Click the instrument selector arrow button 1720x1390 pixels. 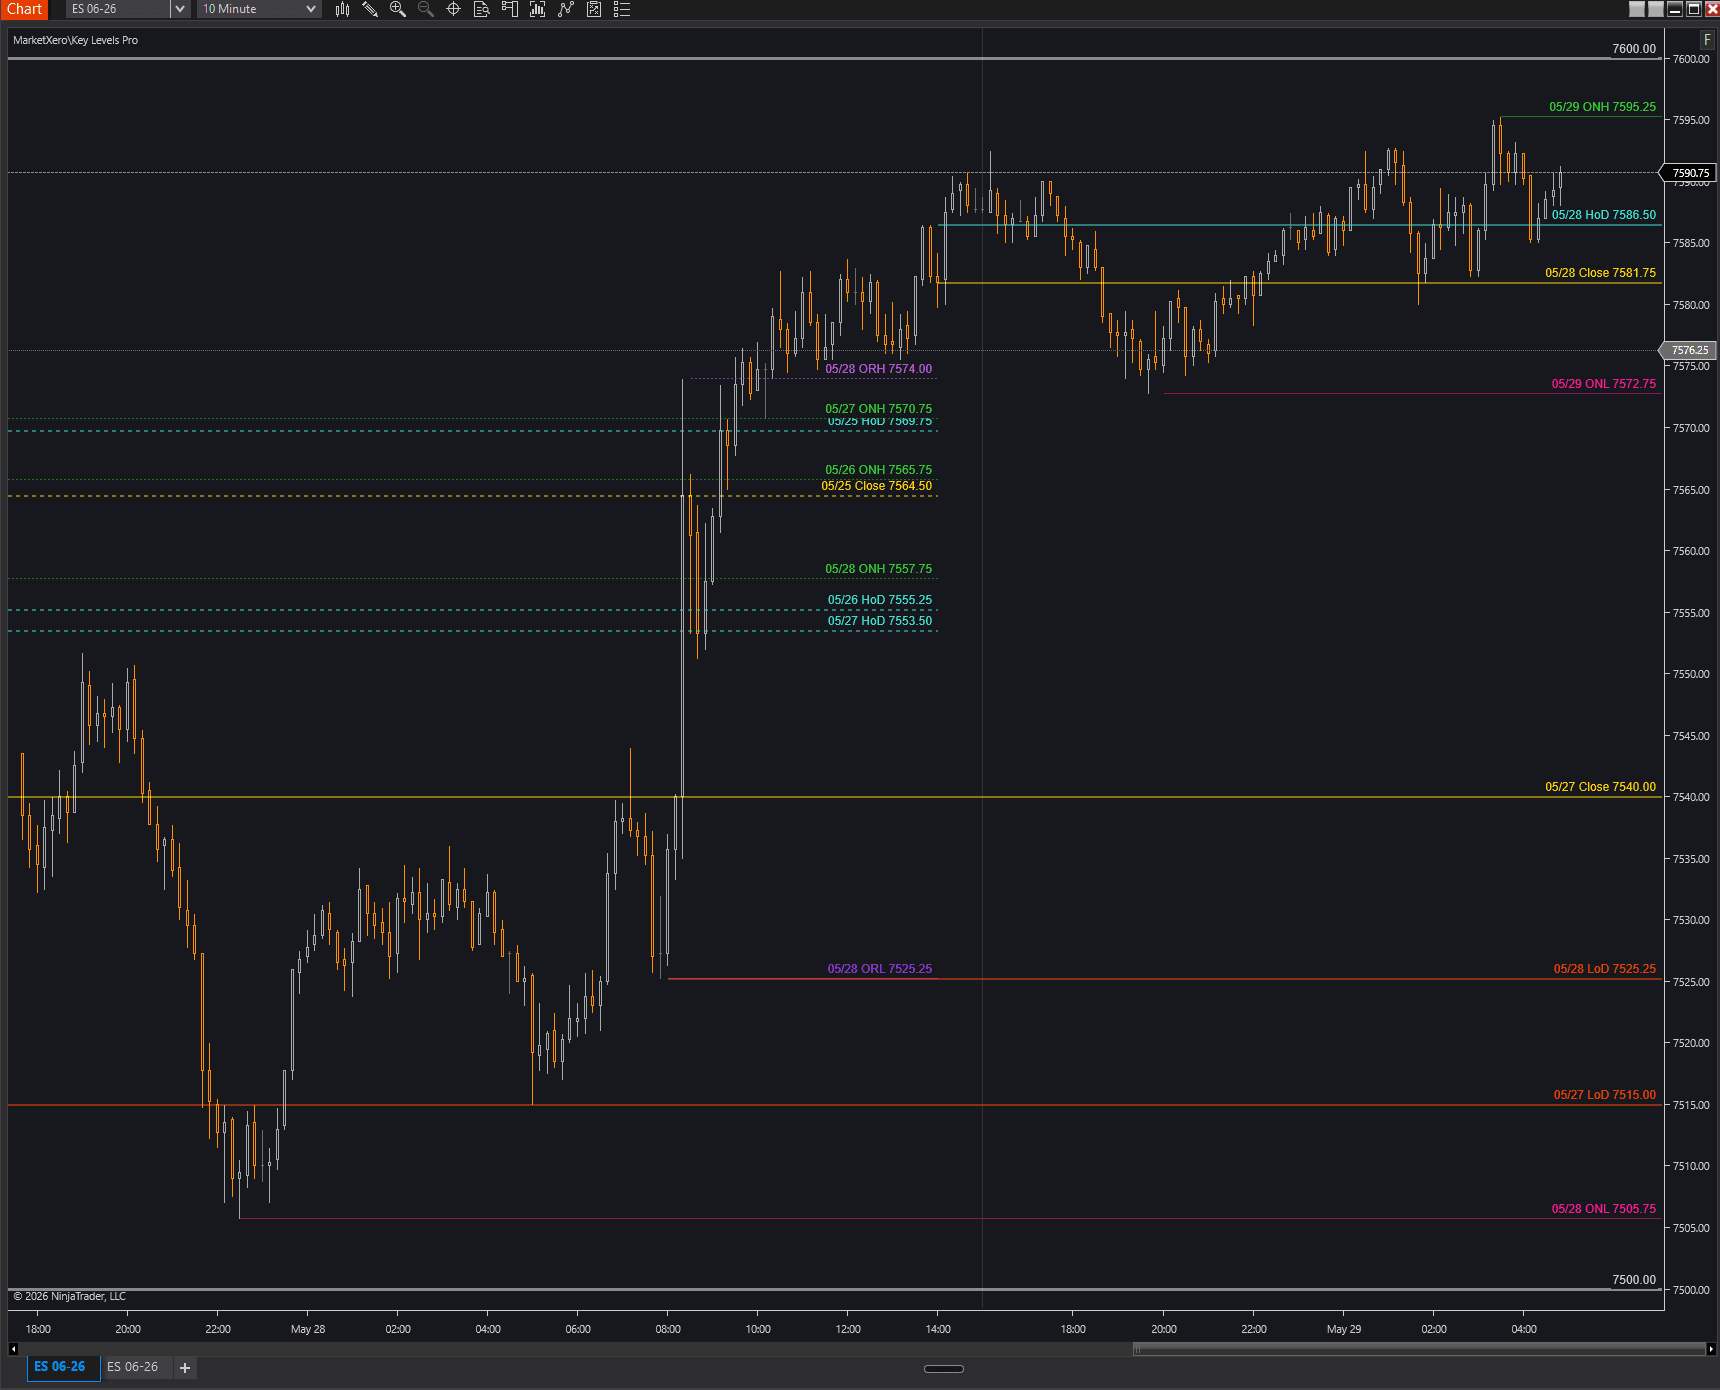tap(180, 9)
